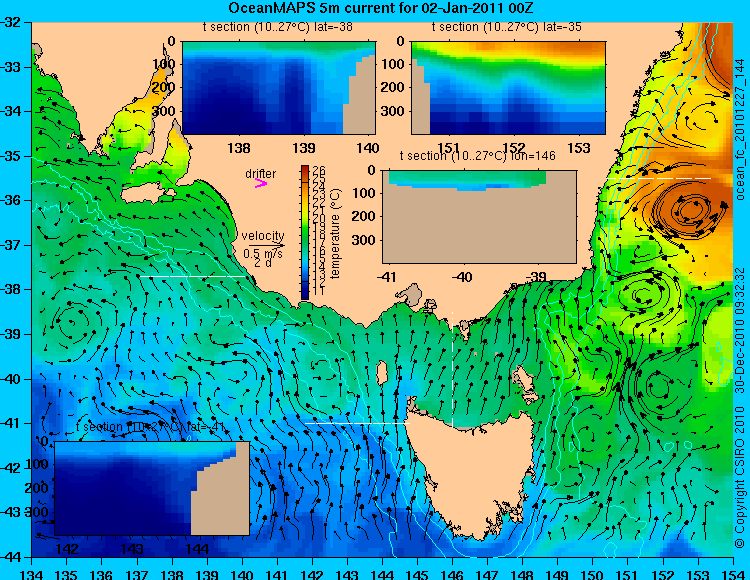Click "142" on the lat=-41 inset axis
This screenshot has width=750, height=580.
(66, 548)
